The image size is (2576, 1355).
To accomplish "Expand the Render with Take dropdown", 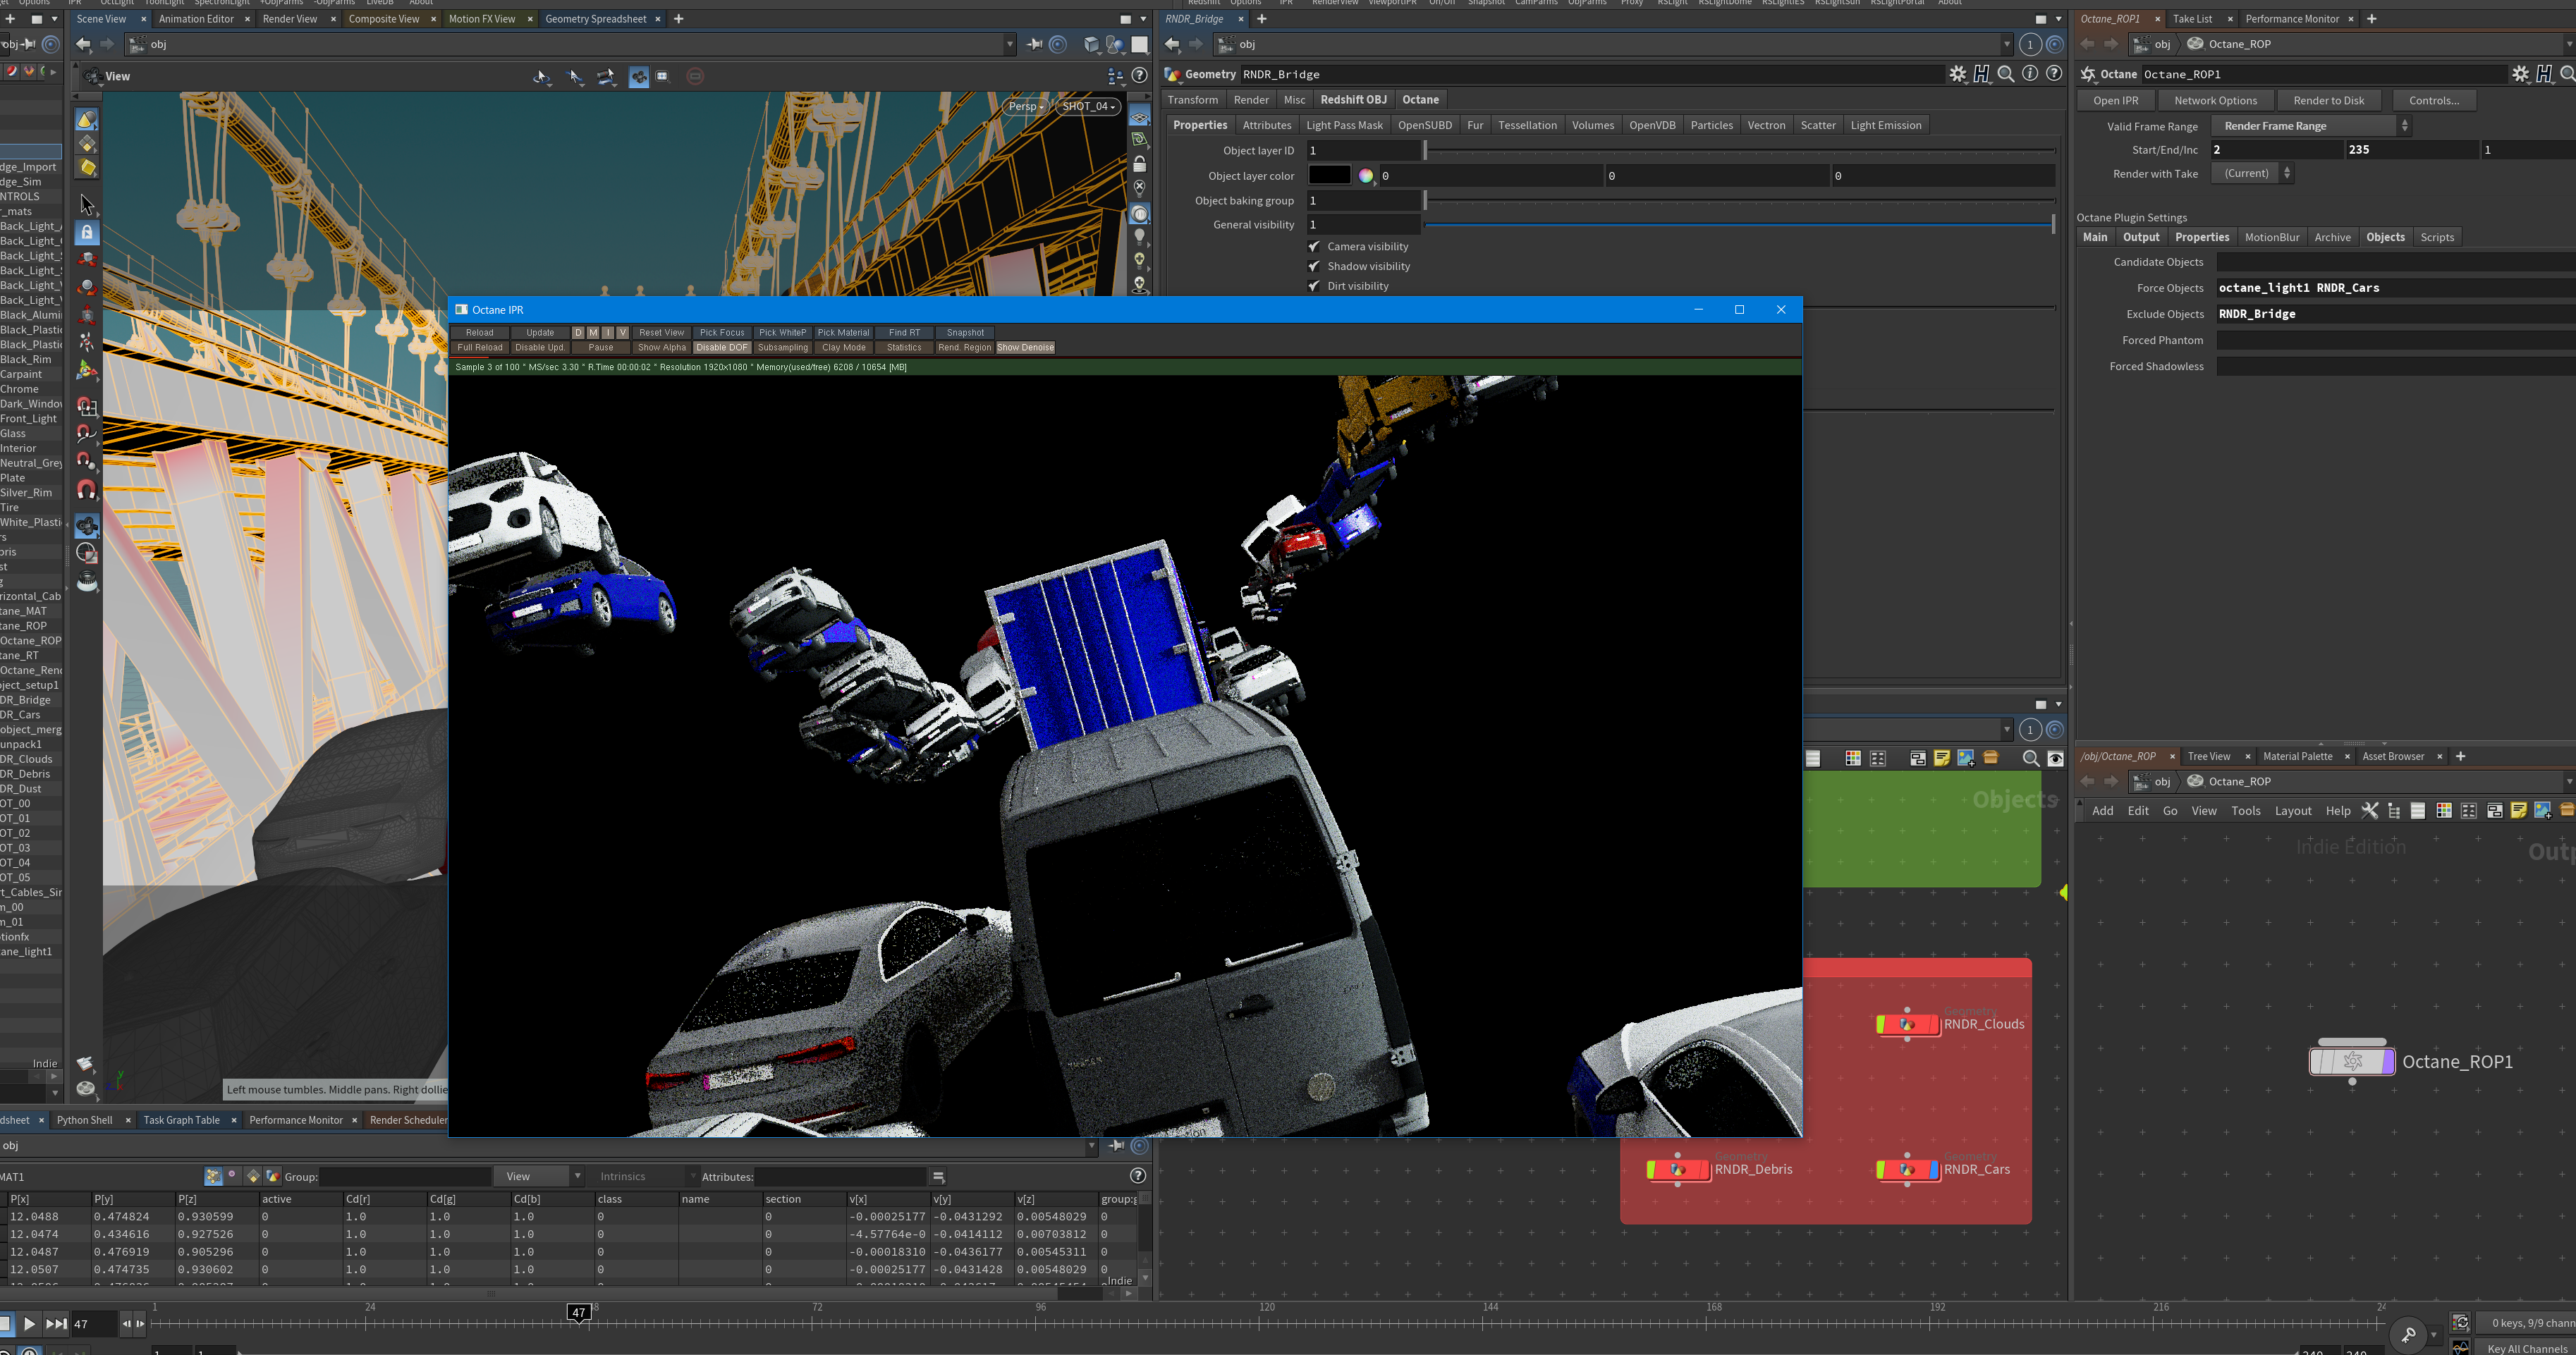I will tap(2251, 174).
